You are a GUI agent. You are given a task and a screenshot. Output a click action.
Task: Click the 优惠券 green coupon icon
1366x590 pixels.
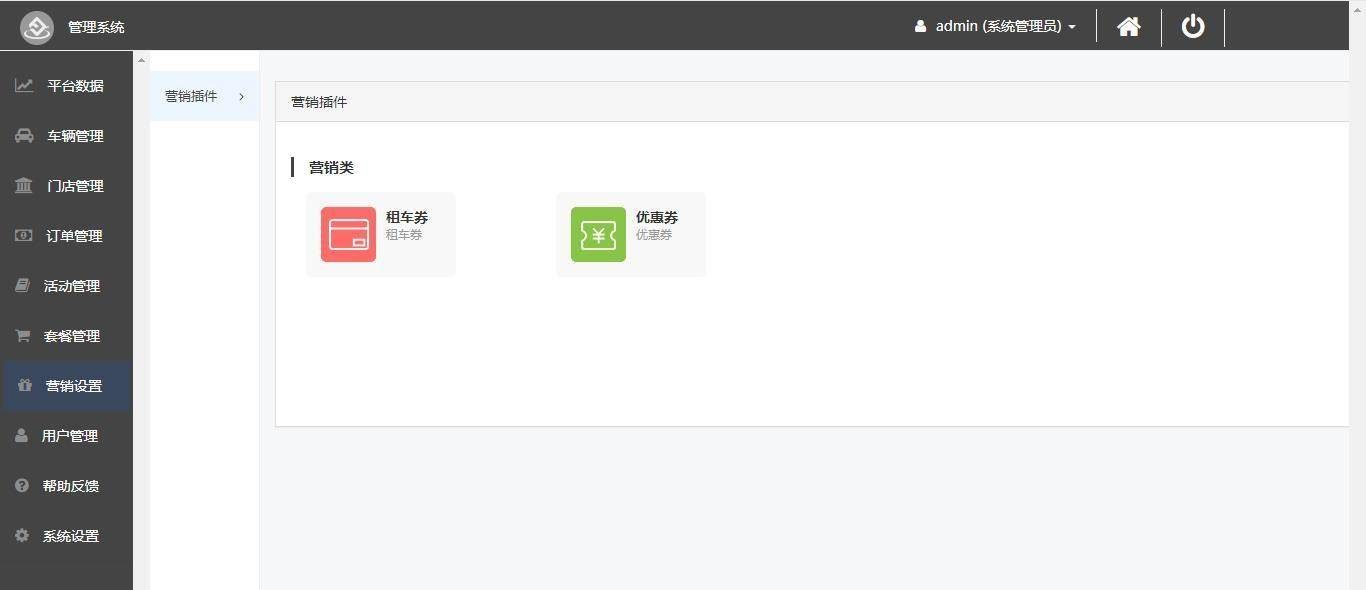click(598, 234)
